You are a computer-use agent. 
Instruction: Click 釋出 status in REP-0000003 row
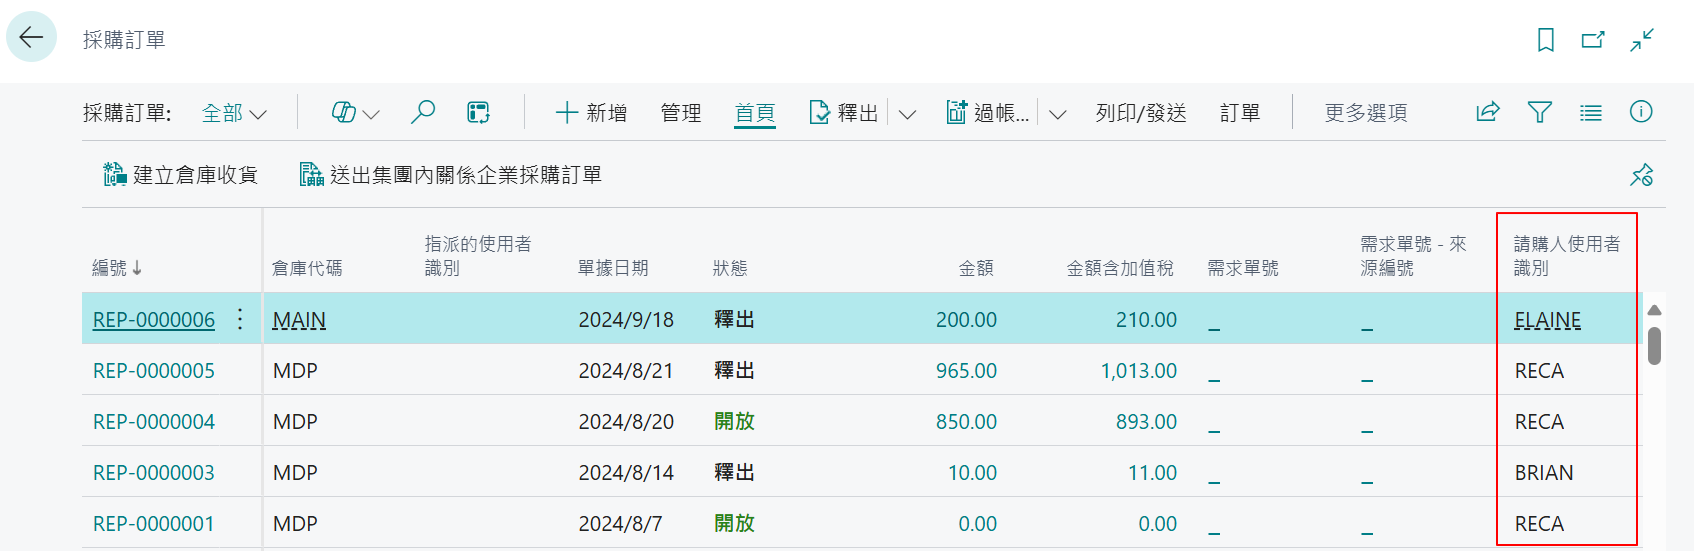(x=734, y=473)
